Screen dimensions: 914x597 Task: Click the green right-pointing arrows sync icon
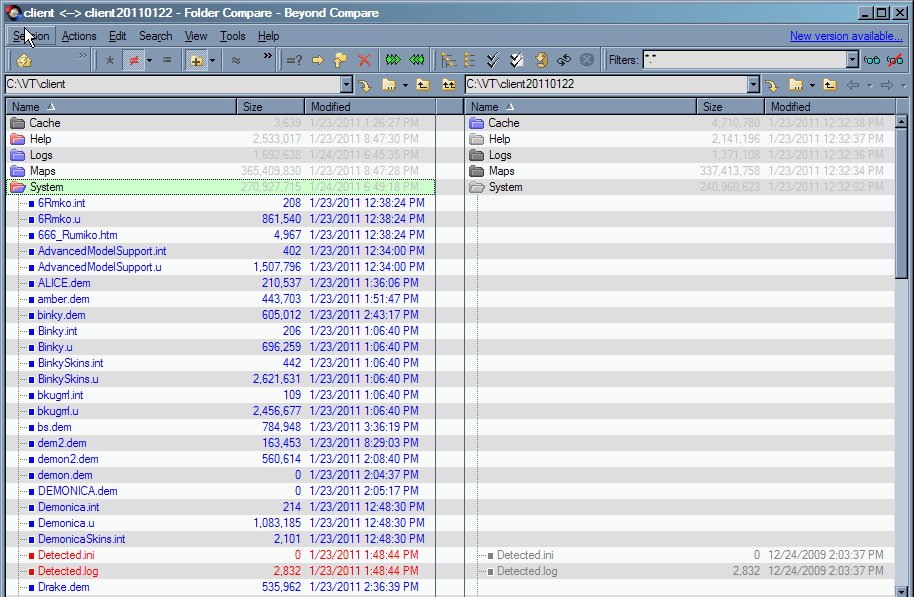(x=393, y=60)
